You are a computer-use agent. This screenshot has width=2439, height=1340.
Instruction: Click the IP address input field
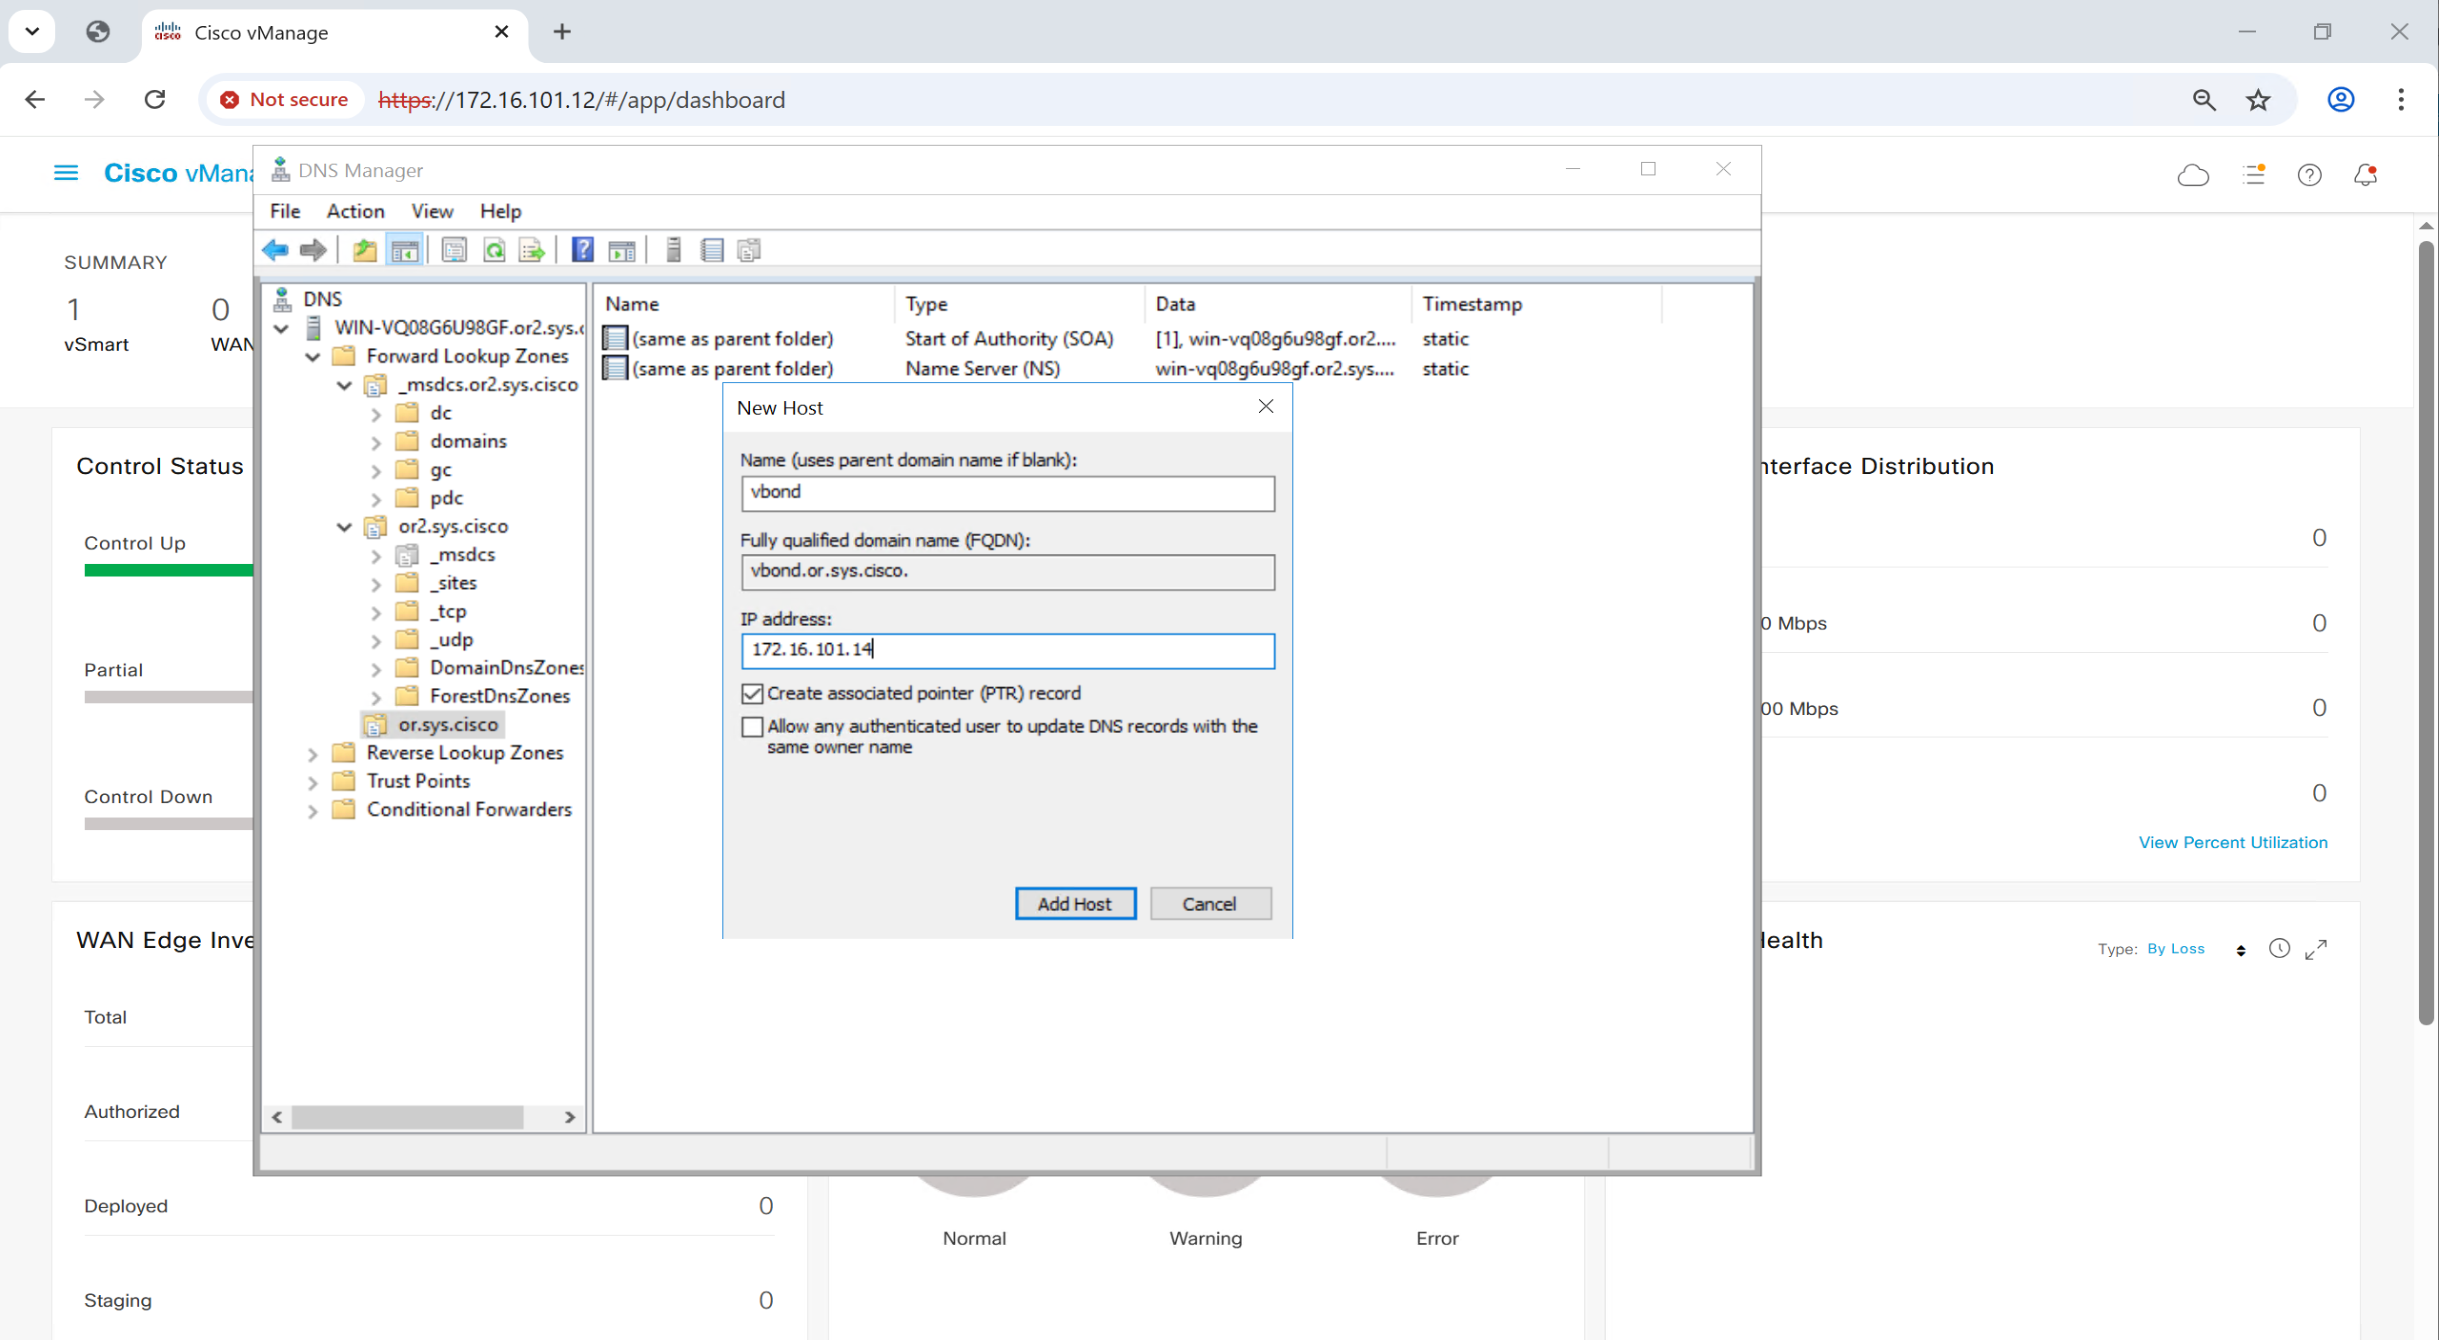point(1007,650)
